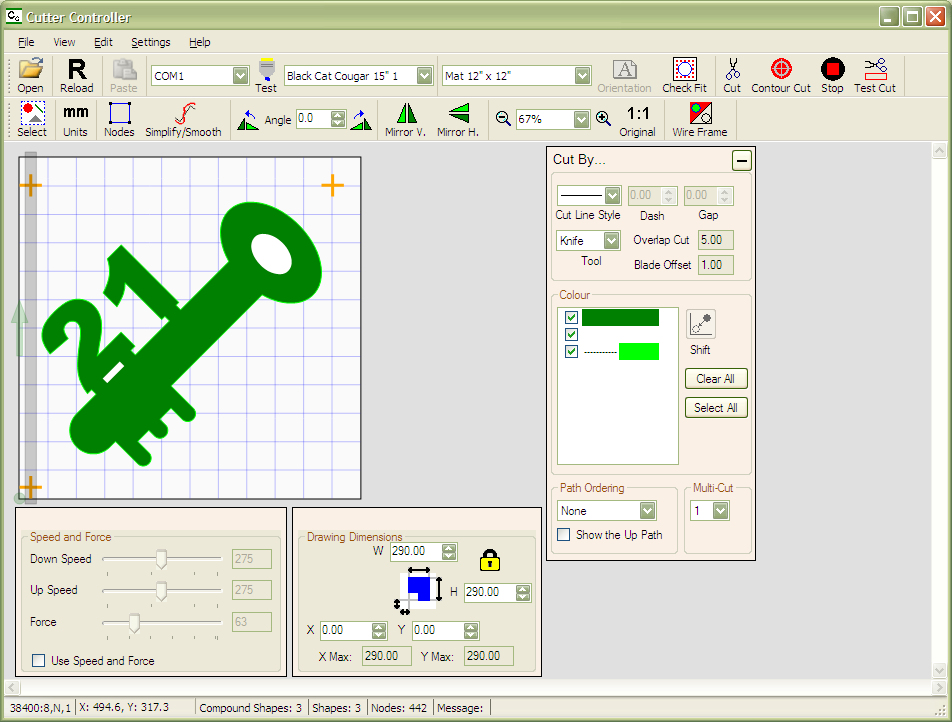Mirror the drawing horizontally
The width and height of the screenshot is (952, 722).
(x=458, y=120)
